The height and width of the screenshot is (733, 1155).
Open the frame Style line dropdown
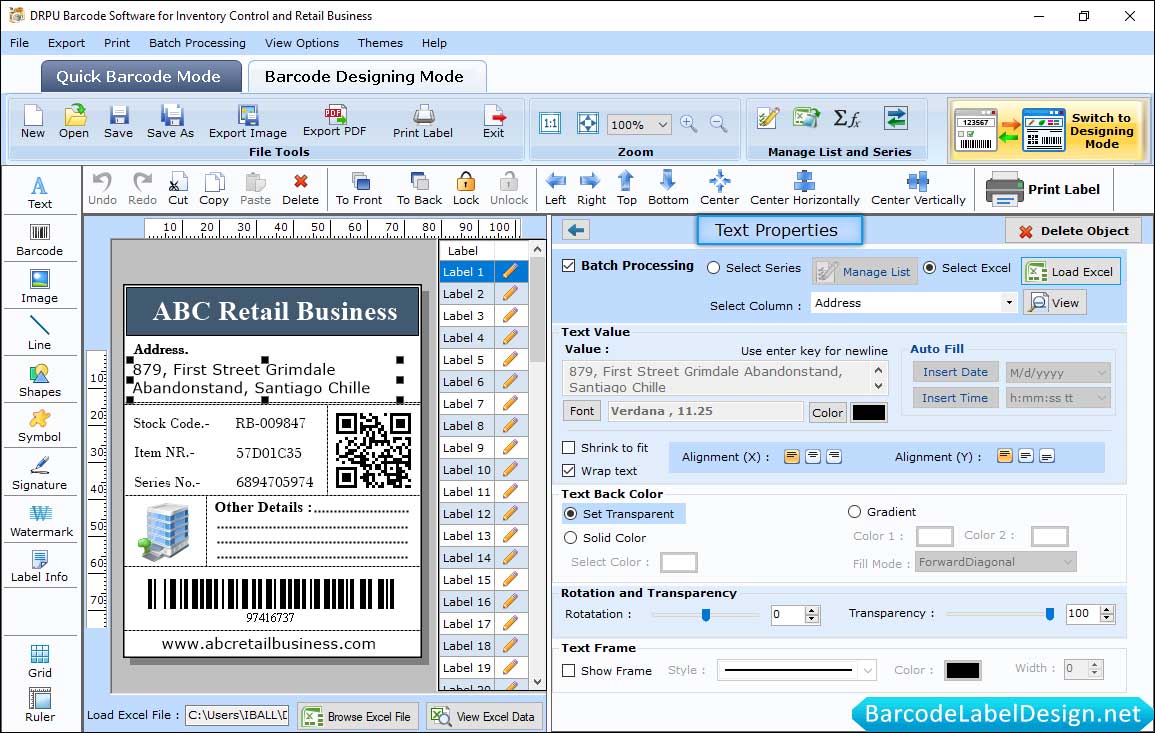(868, 670)
